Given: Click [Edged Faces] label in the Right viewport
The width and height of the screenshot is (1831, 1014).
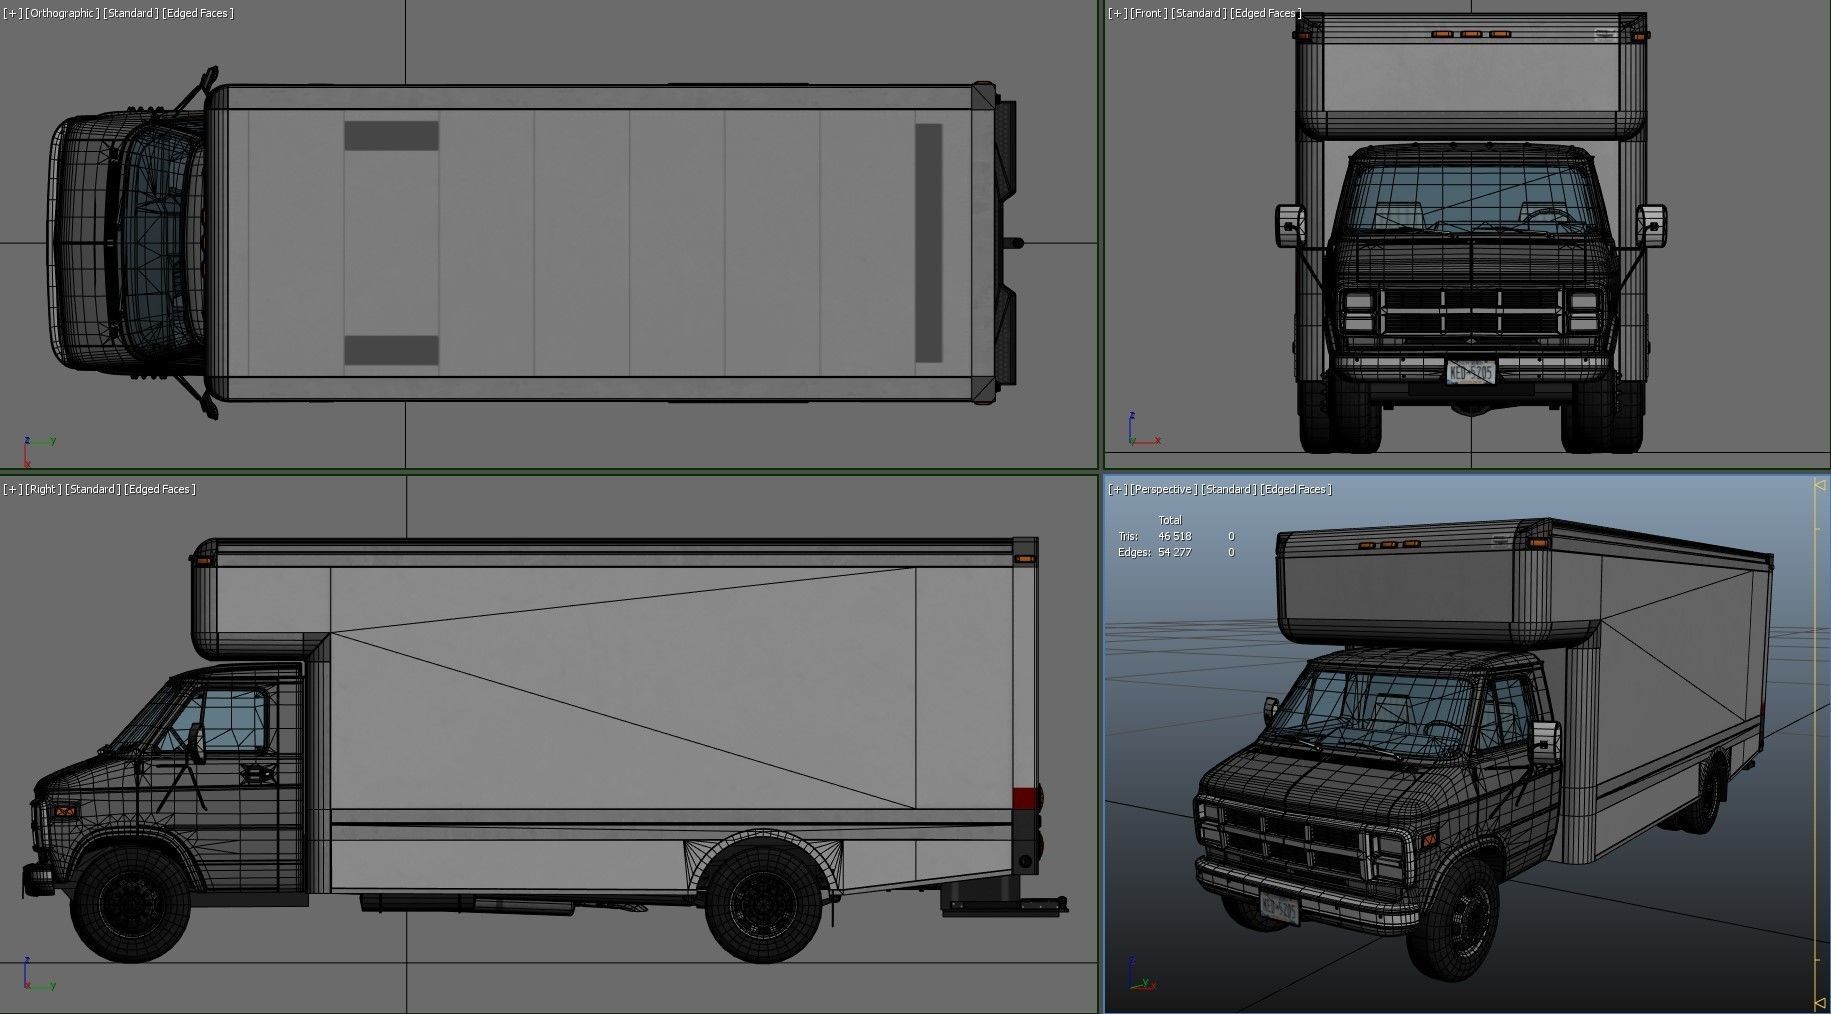Looking at the screenshot, I should point(160,489).
